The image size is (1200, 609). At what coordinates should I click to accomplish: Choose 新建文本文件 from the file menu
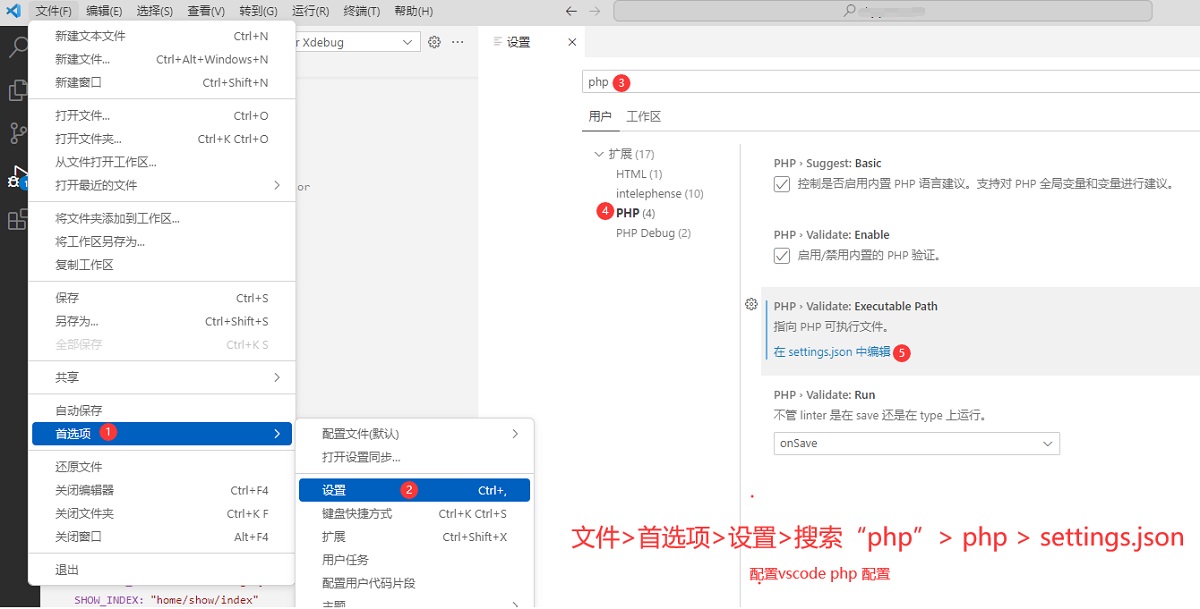(162, 36)
